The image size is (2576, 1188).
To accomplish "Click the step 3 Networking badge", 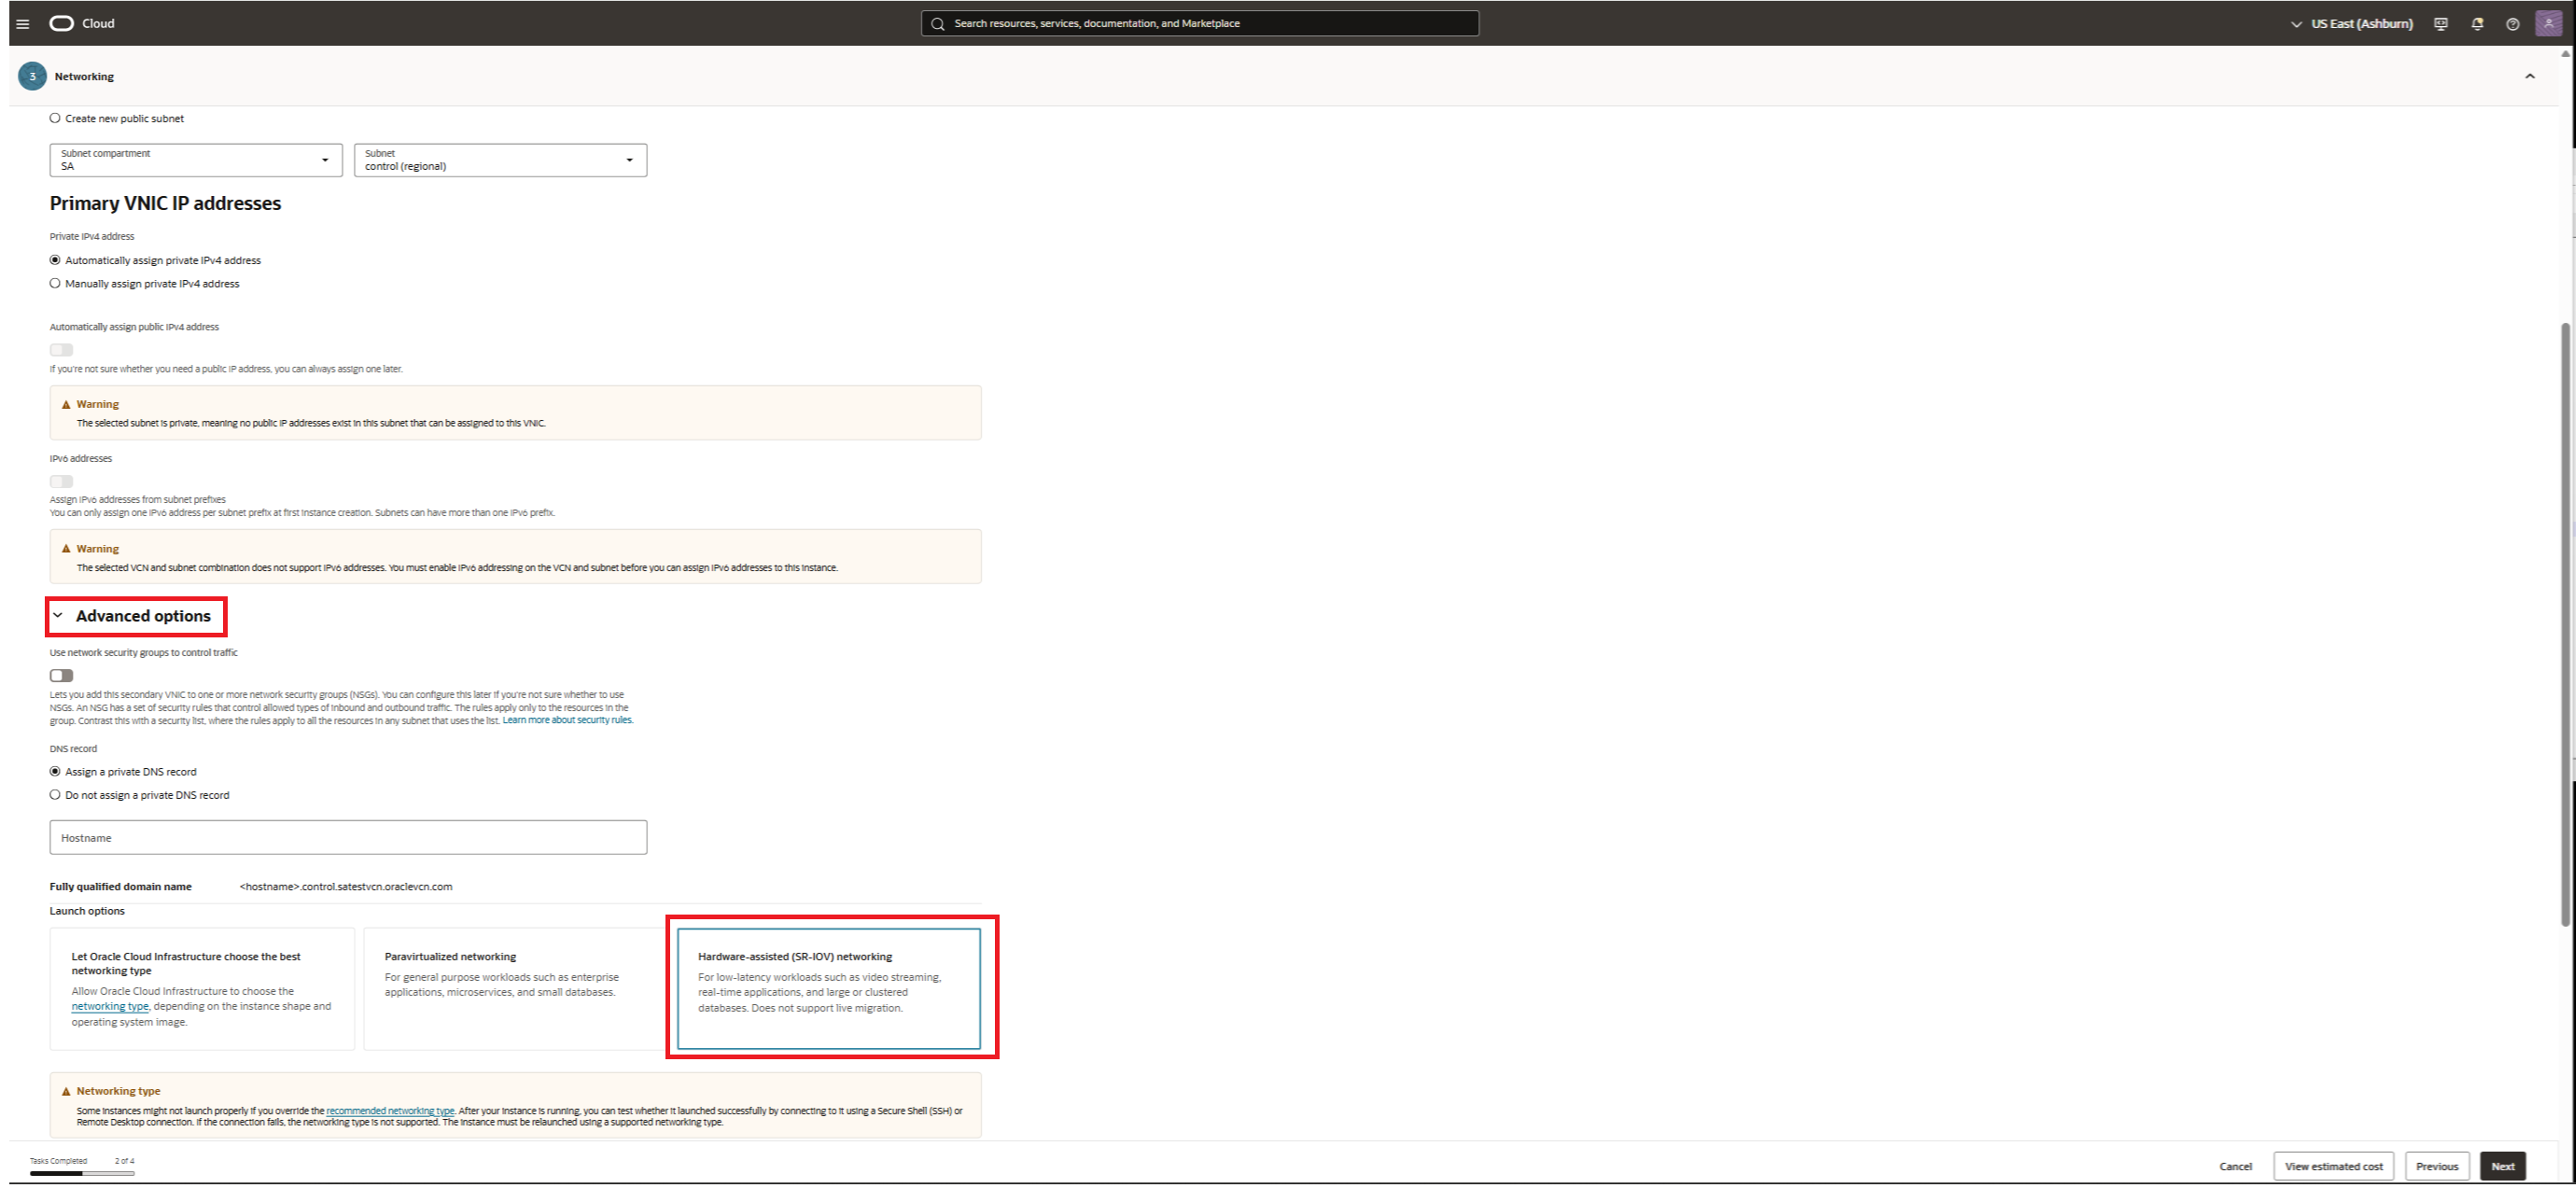I will (x=32, y=76).
